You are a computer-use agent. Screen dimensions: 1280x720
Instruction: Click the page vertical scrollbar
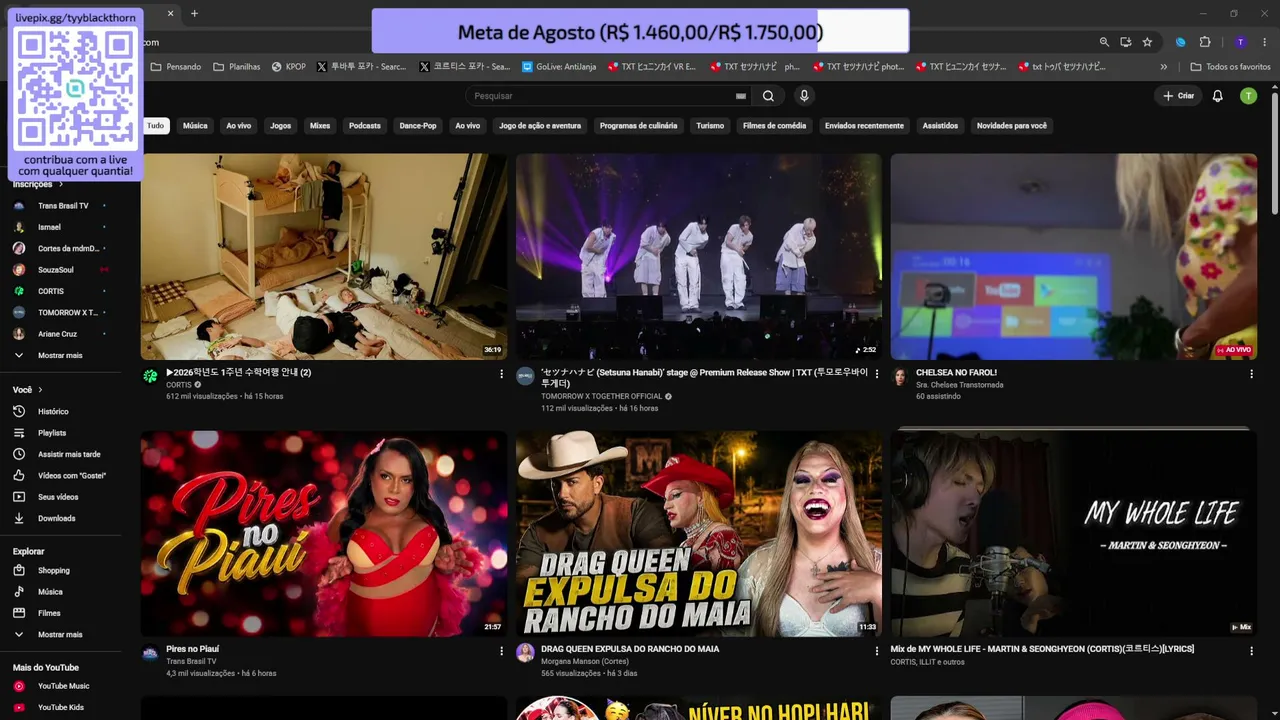click(x=1275, y=152)
